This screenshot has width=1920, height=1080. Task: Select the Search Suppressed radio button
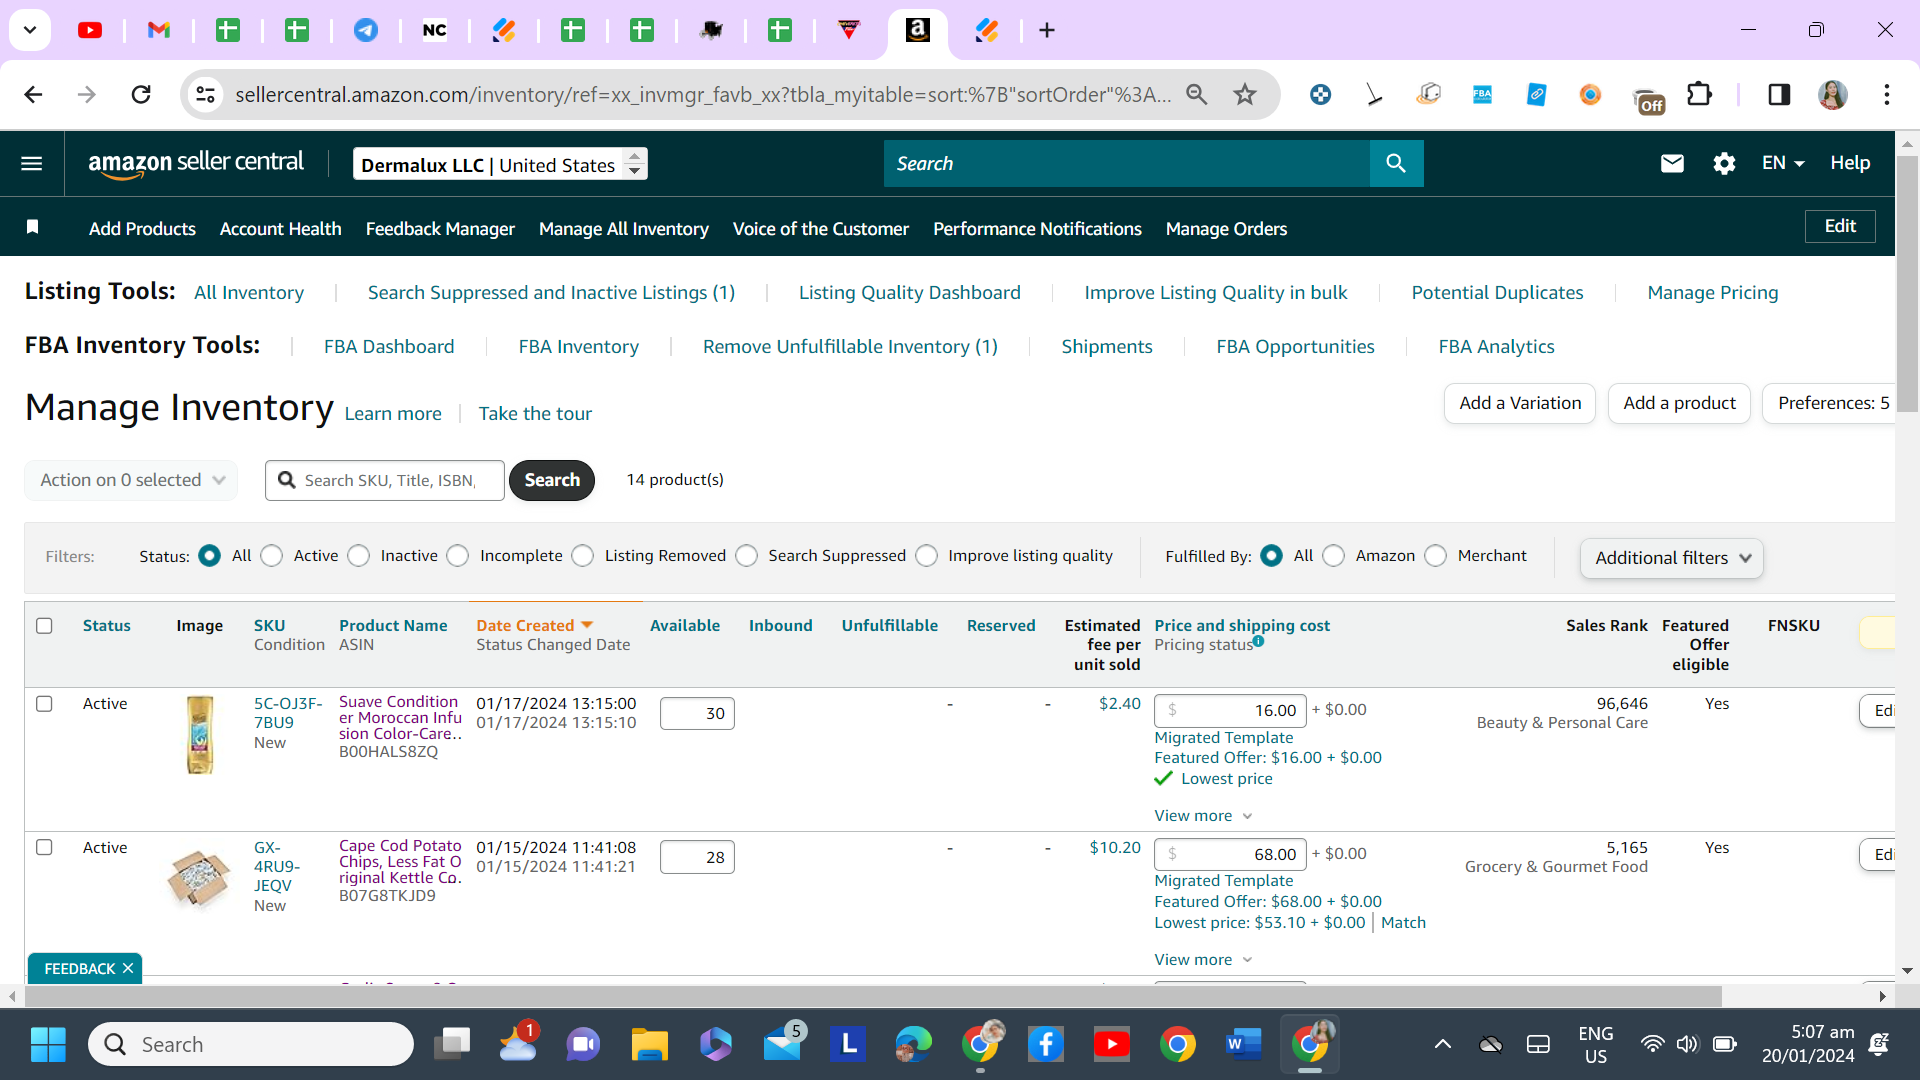tap(747, 556)
